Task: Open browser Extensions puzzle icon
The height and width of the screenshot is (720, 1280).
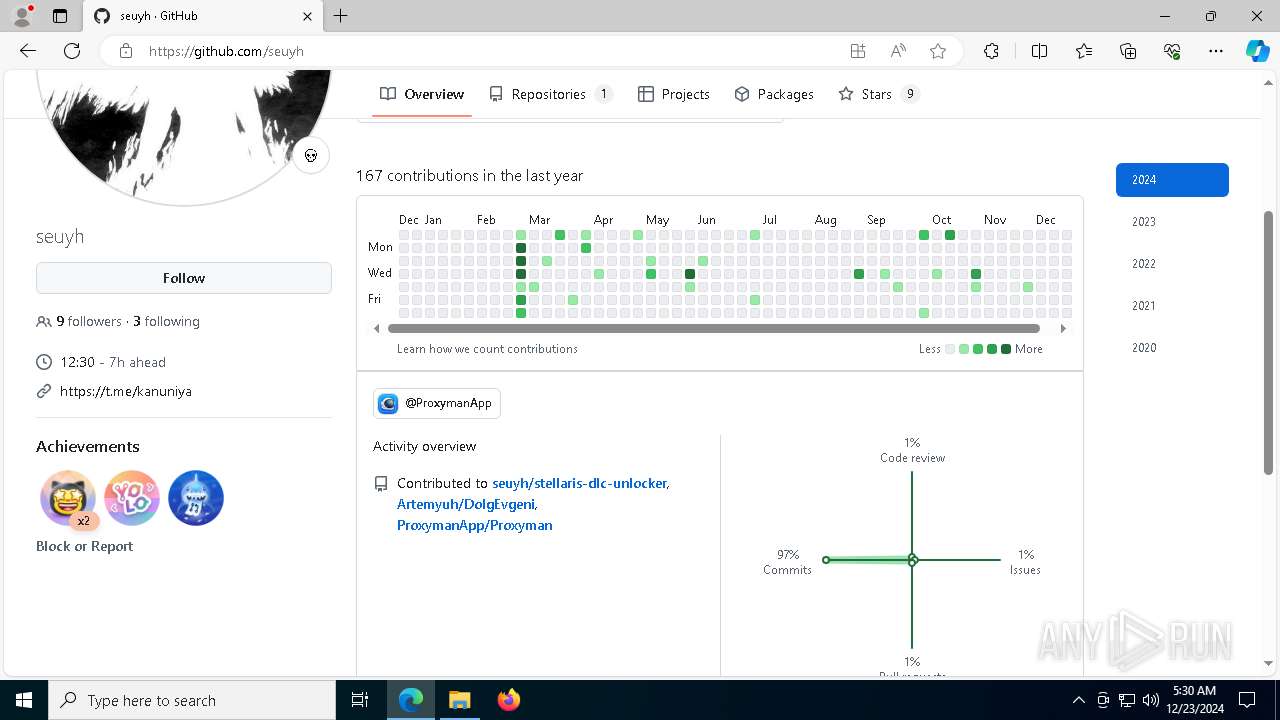Action: coord(991,51)
